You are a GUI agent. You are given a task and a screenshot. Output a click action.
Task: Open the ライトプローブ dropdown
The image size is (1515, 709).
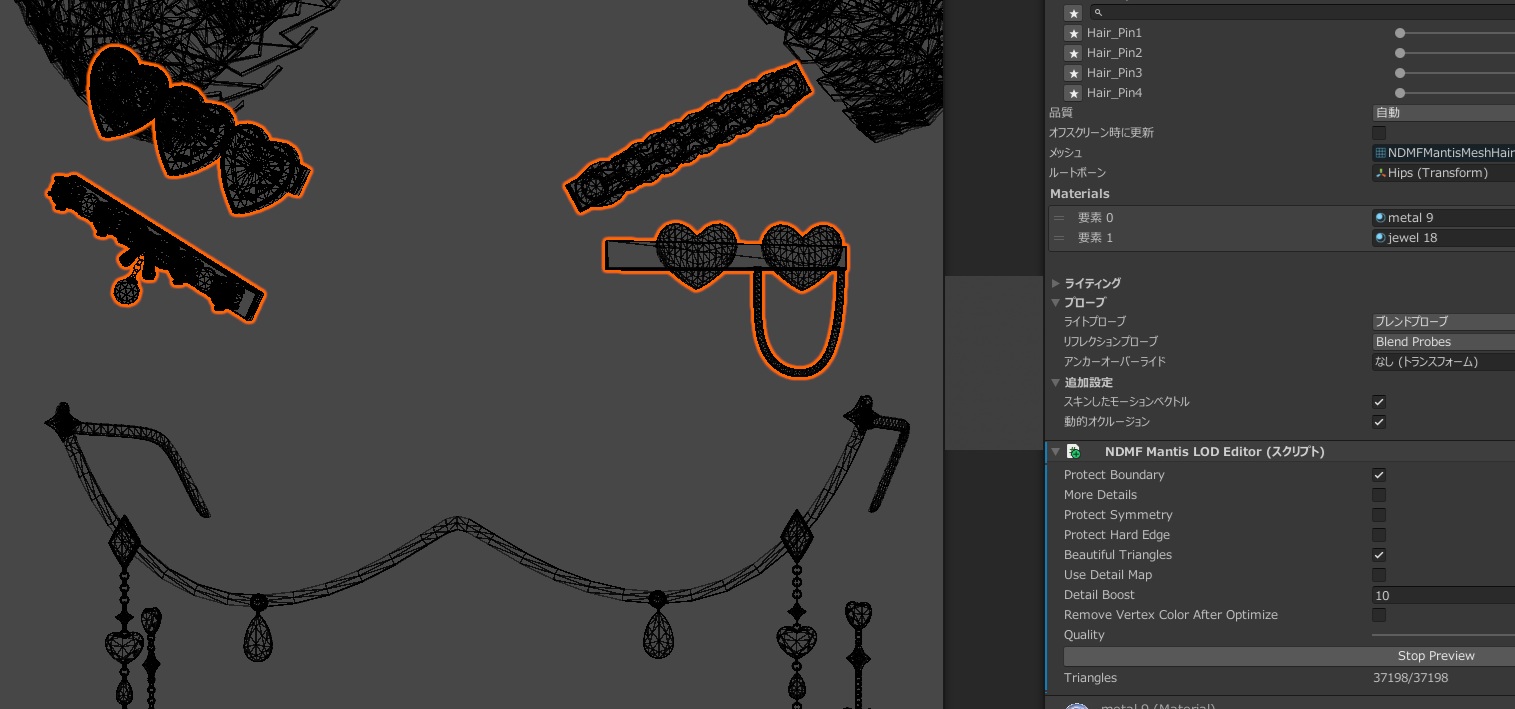click(1442, 322)
